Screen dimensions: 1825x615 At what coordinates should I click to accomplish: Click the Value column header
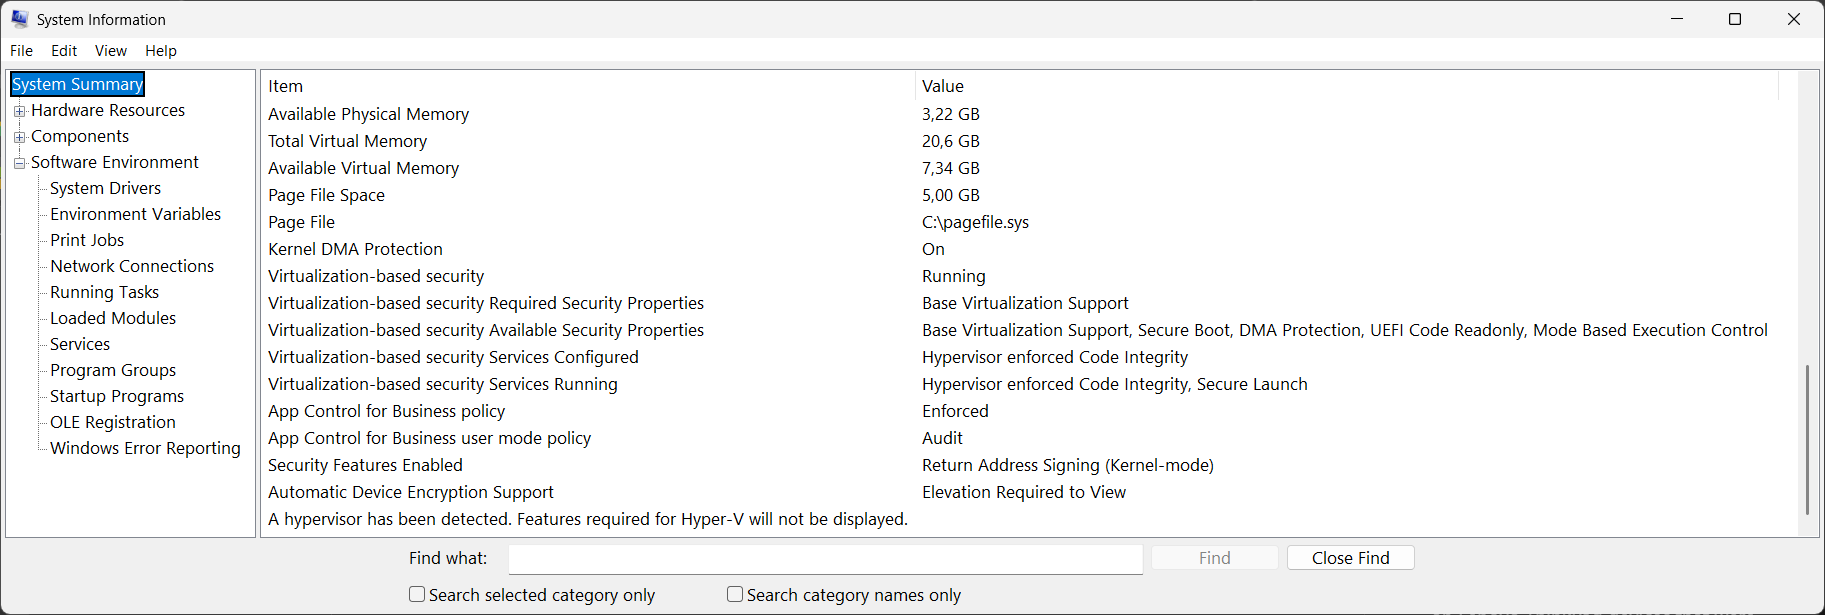[x=1347, y=86]
